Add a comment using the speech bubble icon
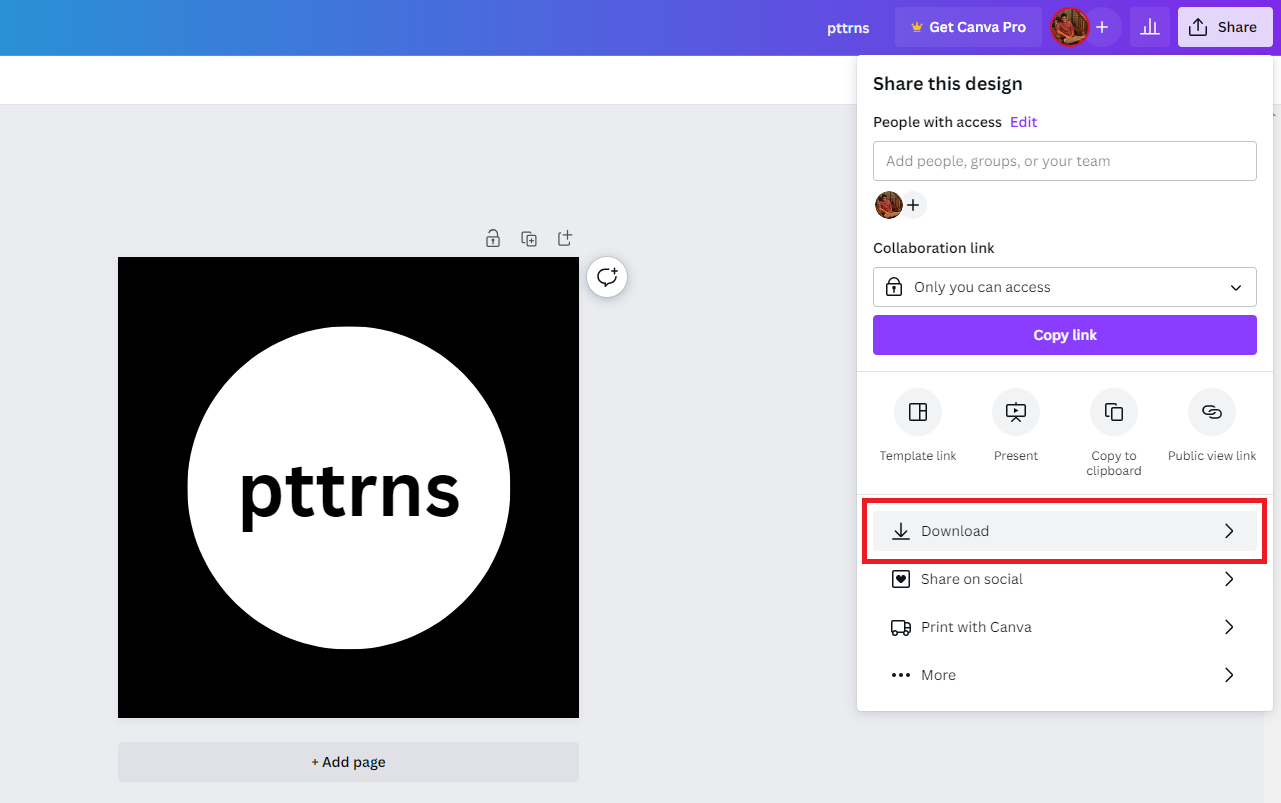This screenshot has width=1281, height=803. tap(608, 277)
